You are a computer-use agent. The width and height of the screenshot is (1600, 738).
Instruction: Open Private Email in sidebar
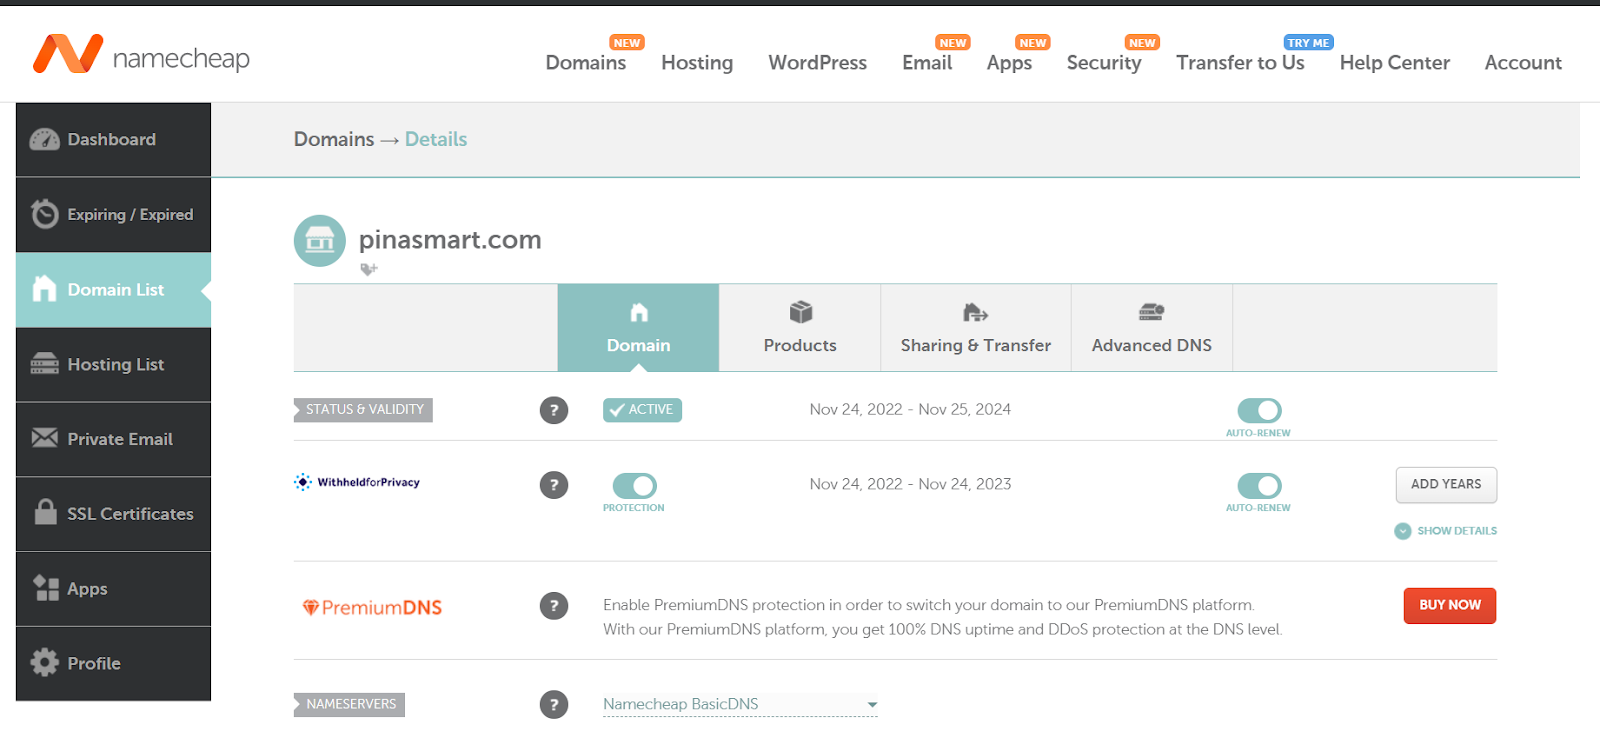coord(113,439)
